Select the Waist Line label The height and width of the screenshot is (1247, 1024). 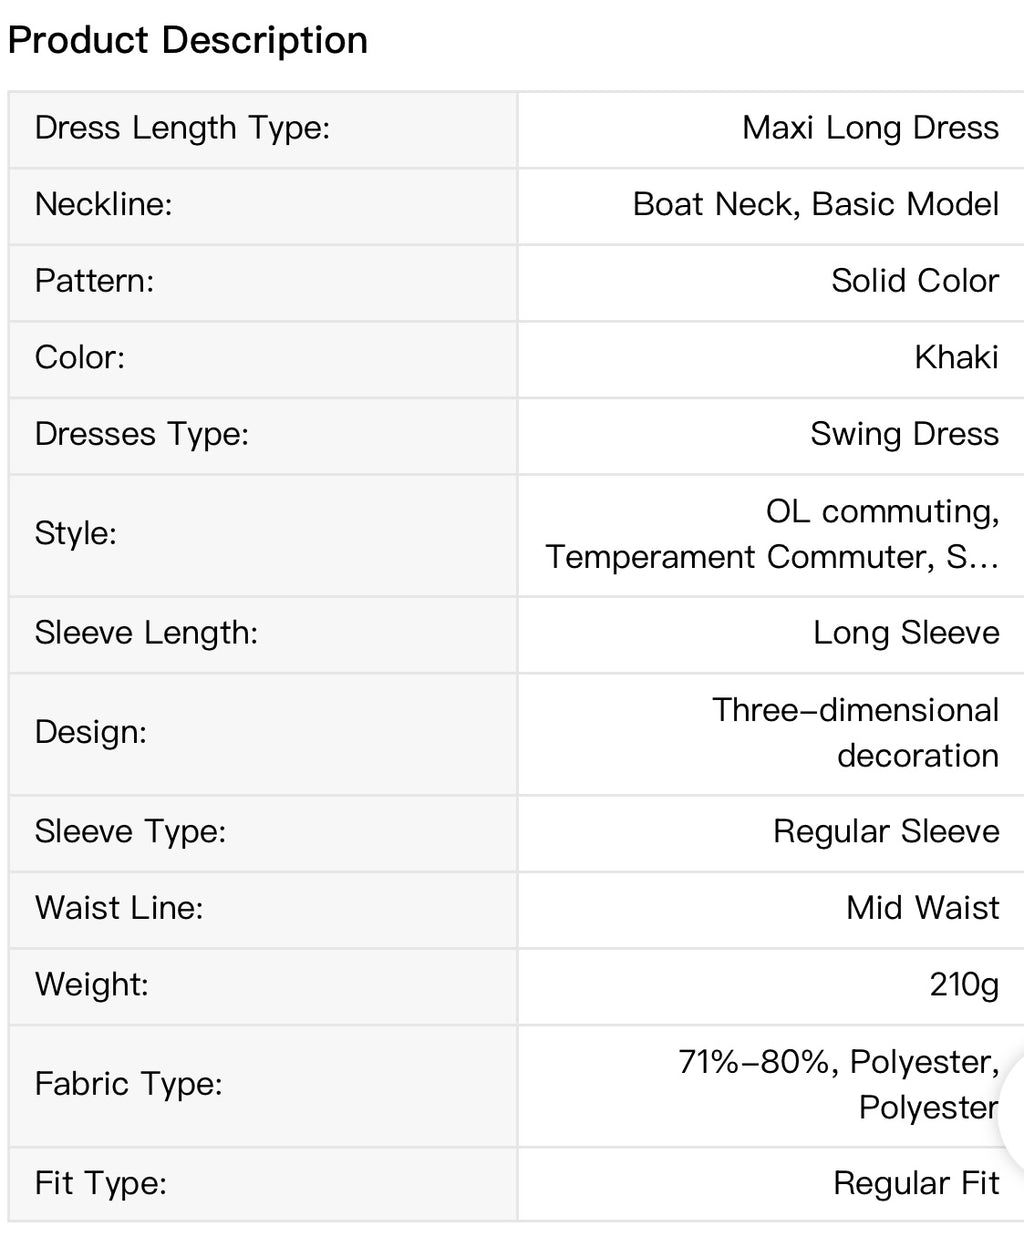[119, 908]
